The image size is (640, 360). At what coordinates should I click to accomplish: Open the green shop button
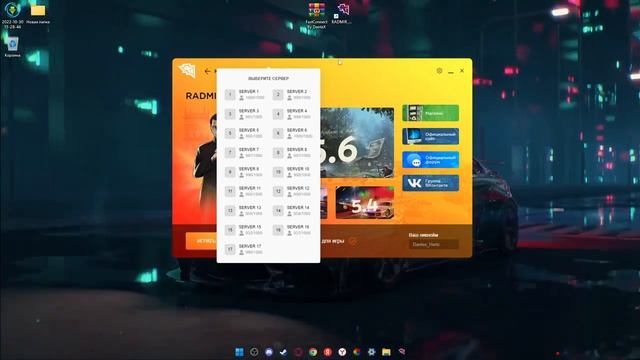[430, 113]
